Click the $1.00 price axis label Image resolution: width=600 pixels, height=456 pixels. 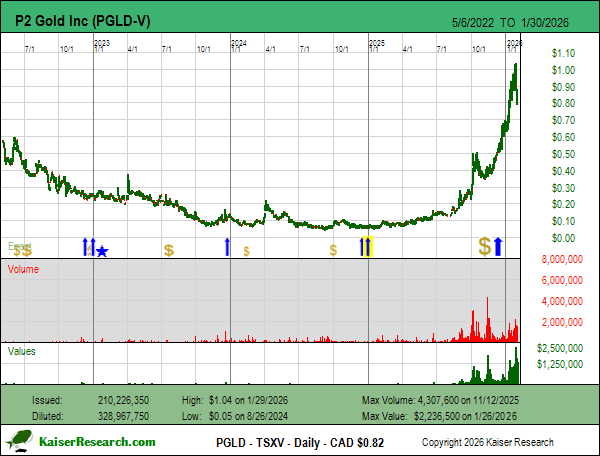point(563,70)
